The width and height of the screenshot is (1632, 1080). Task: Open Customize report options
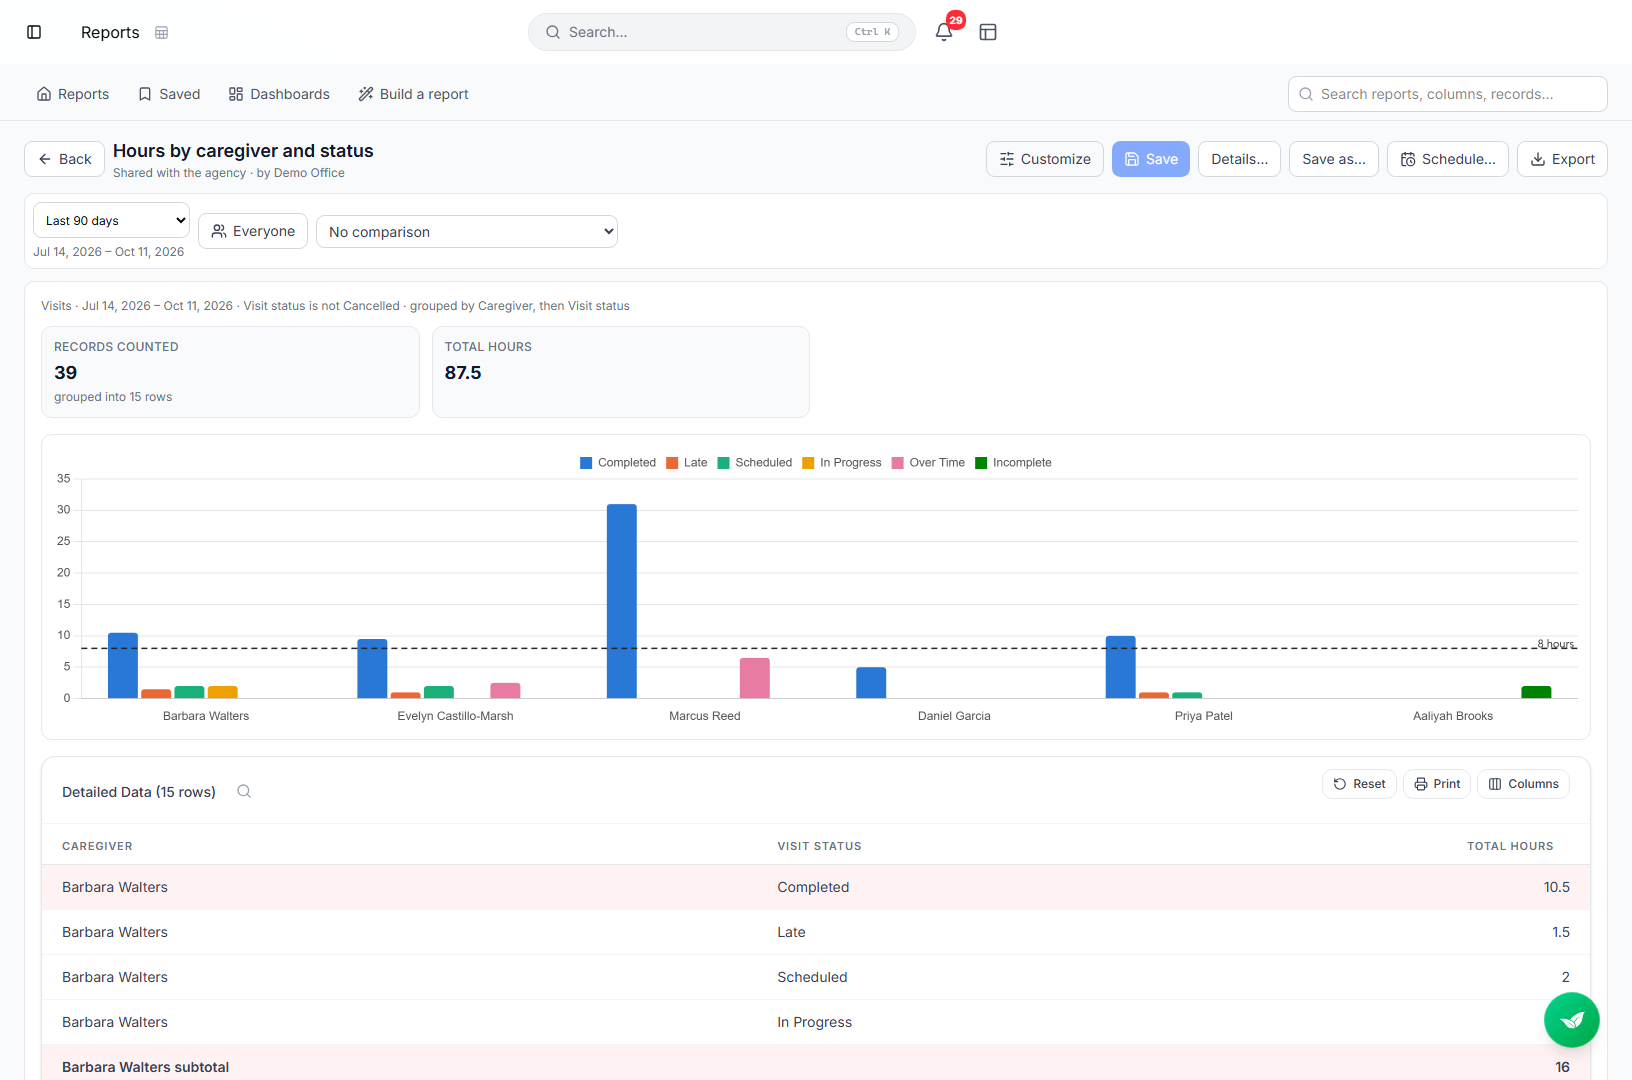1045,159
